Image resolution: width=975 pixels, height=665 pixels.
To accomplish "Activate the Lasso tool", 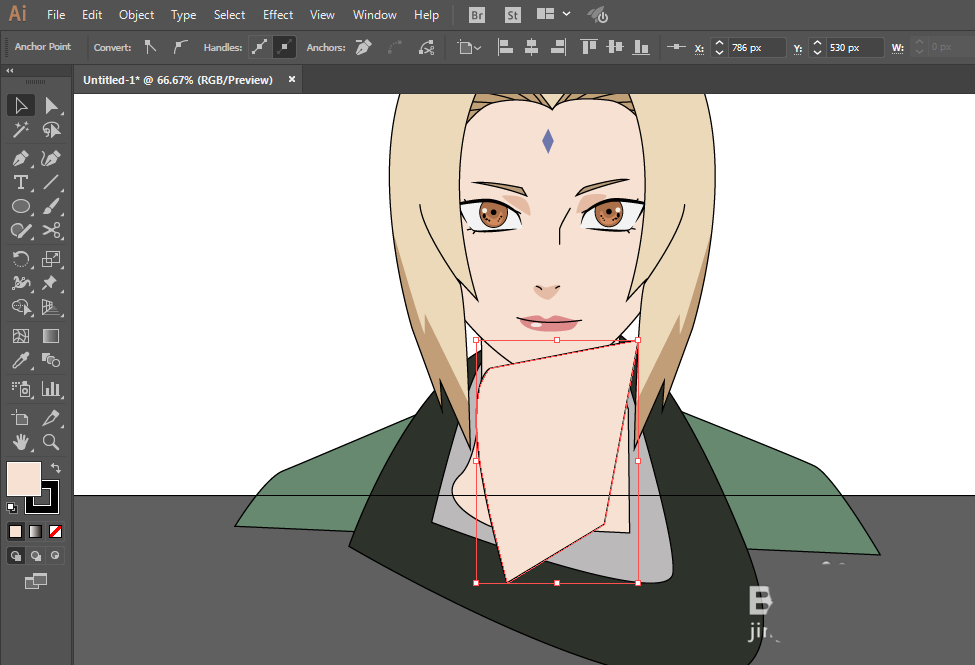I will pyautogui.click(x=51, y=129).
